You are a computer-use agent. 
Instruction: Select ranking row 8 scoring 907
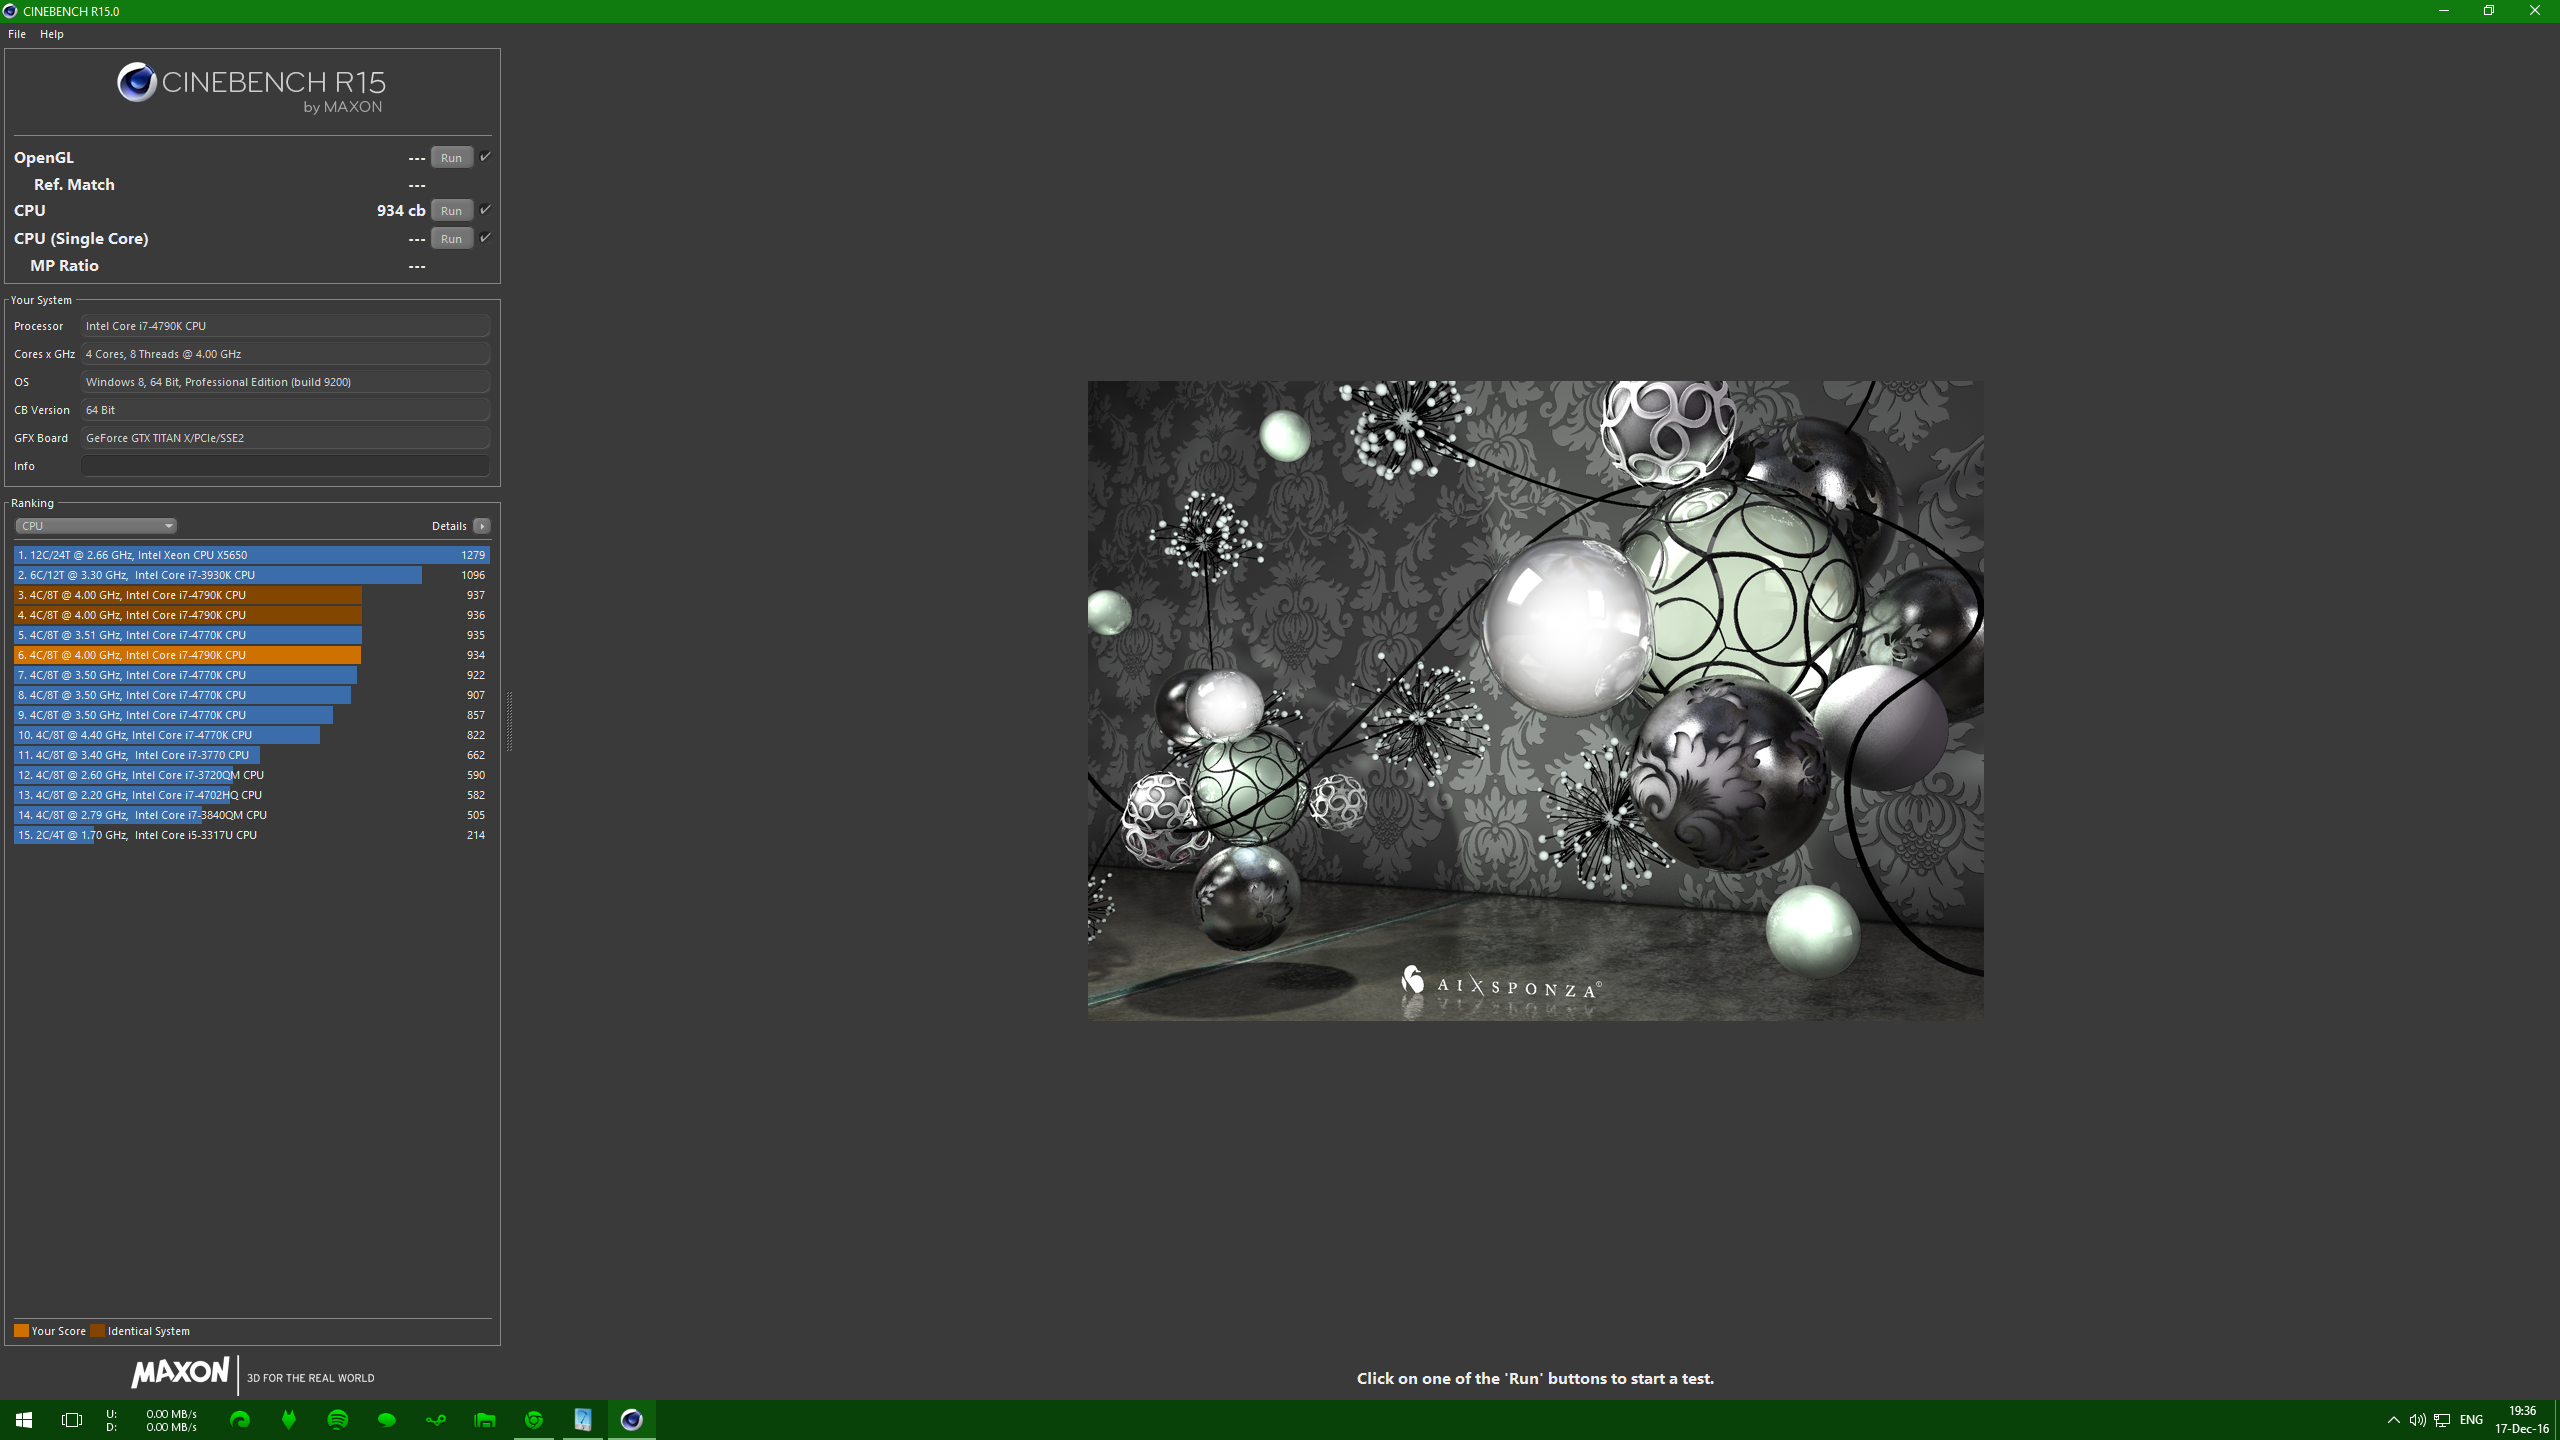tap(252, 695)
